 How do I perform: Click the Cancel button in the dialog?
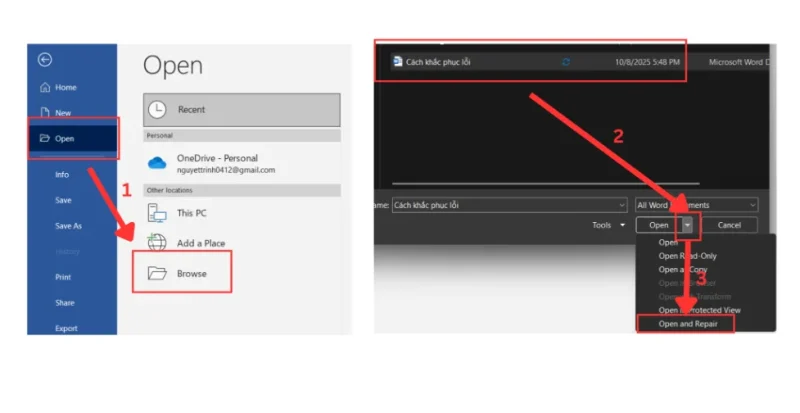(729, 225)
